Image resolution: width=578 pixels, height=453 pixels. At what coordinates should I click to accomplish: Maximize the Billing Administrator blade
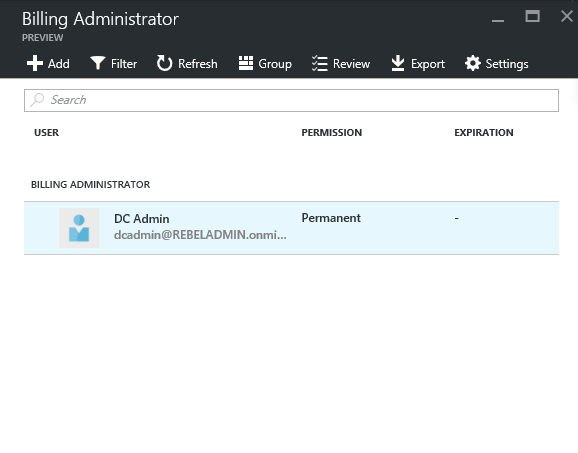coord(532,16)
